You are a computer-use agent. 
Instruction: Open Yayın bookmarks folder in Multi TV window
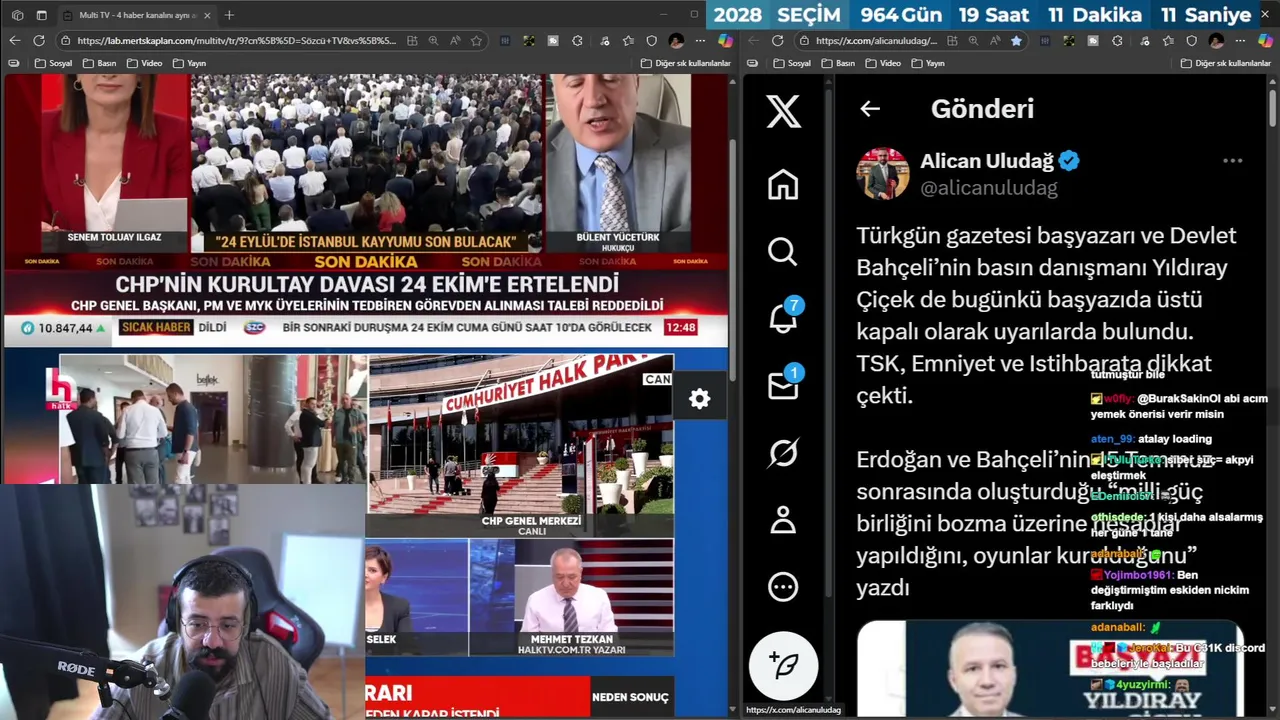[x=189, y=63]
